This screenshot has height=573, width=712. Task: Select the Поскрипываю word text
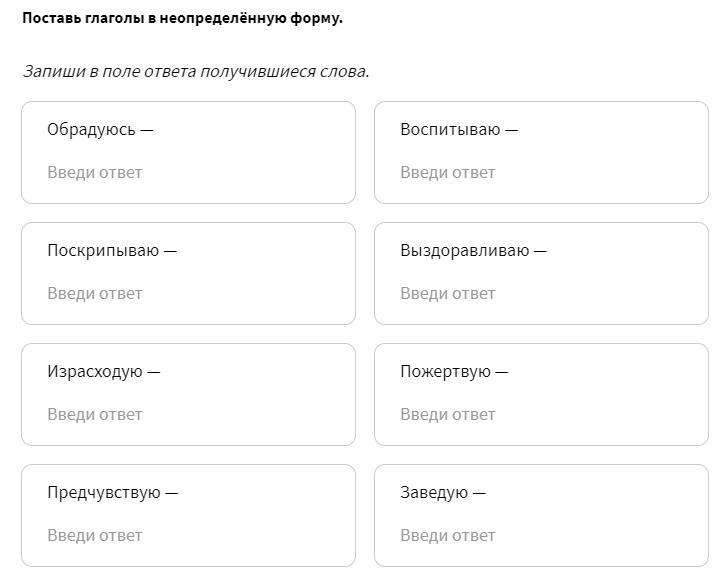[x=102, y=251]
